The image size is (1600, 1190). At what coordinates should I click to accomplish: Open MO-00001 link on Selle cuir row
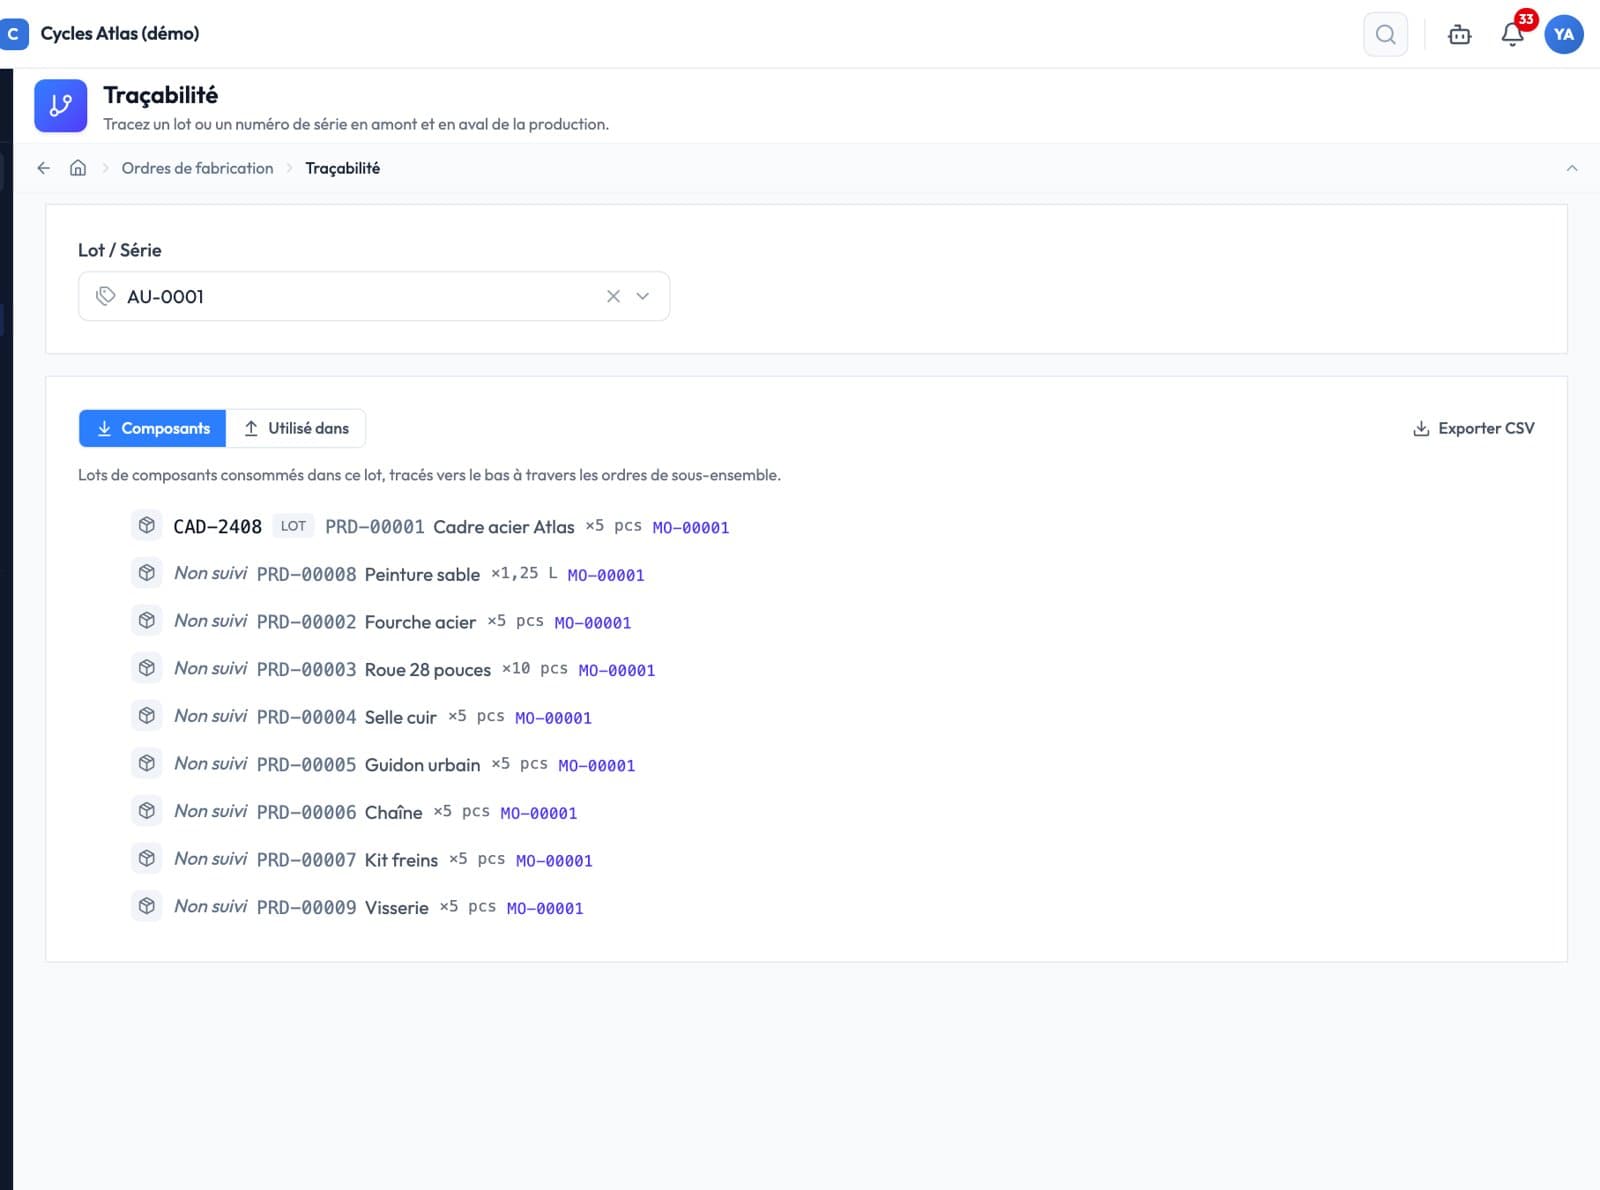click(x=553, y=718)
